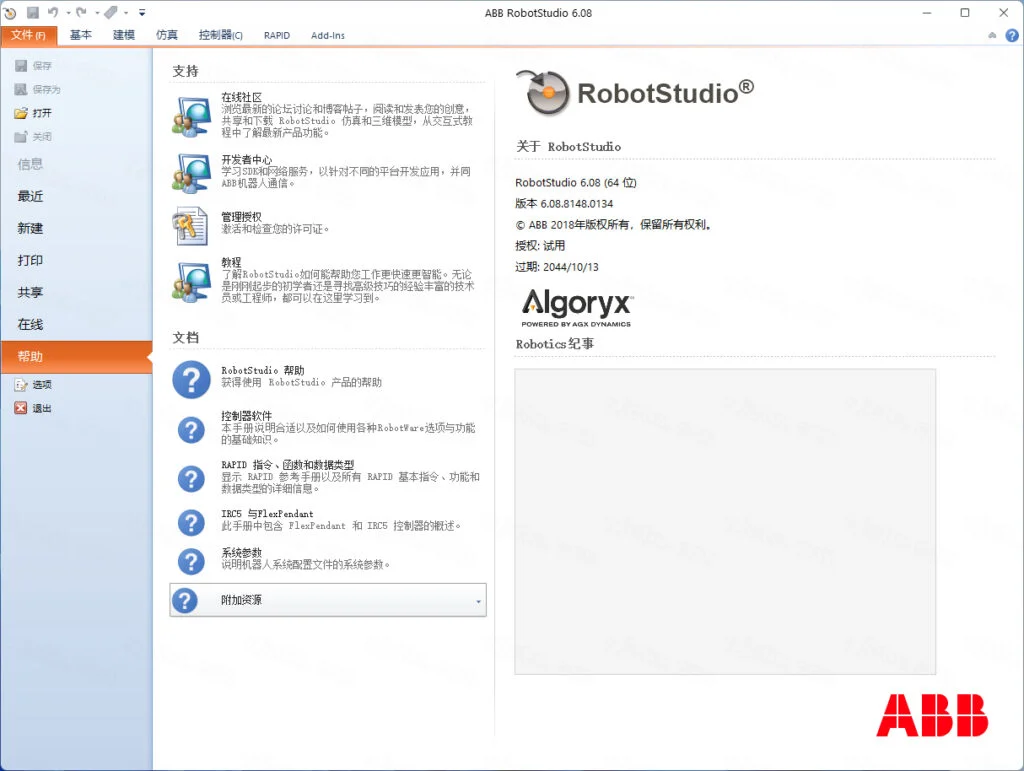Switch to the RAPID ribbon tab
The image size is (1024, 771).
click(277, 35)
